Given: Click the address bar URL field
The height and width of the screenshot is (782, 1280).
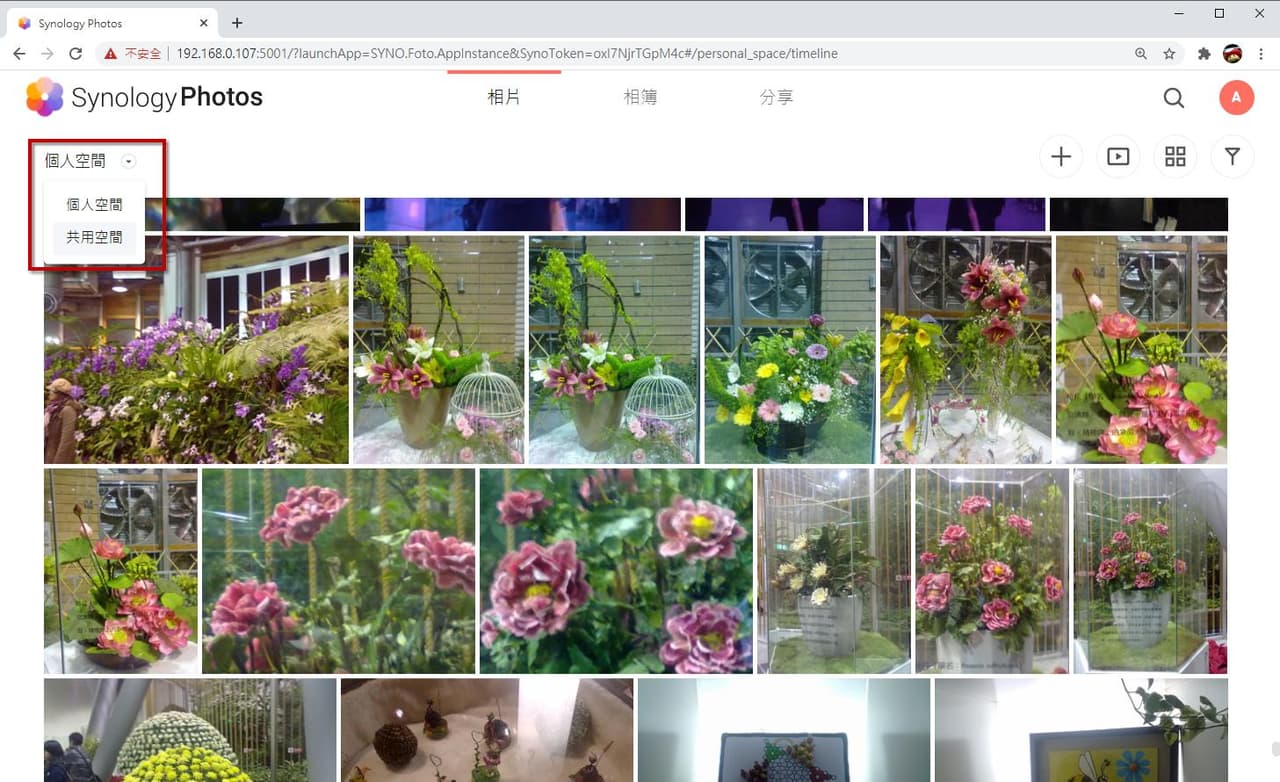Looking at the screenshot, I should coord(650,54).
